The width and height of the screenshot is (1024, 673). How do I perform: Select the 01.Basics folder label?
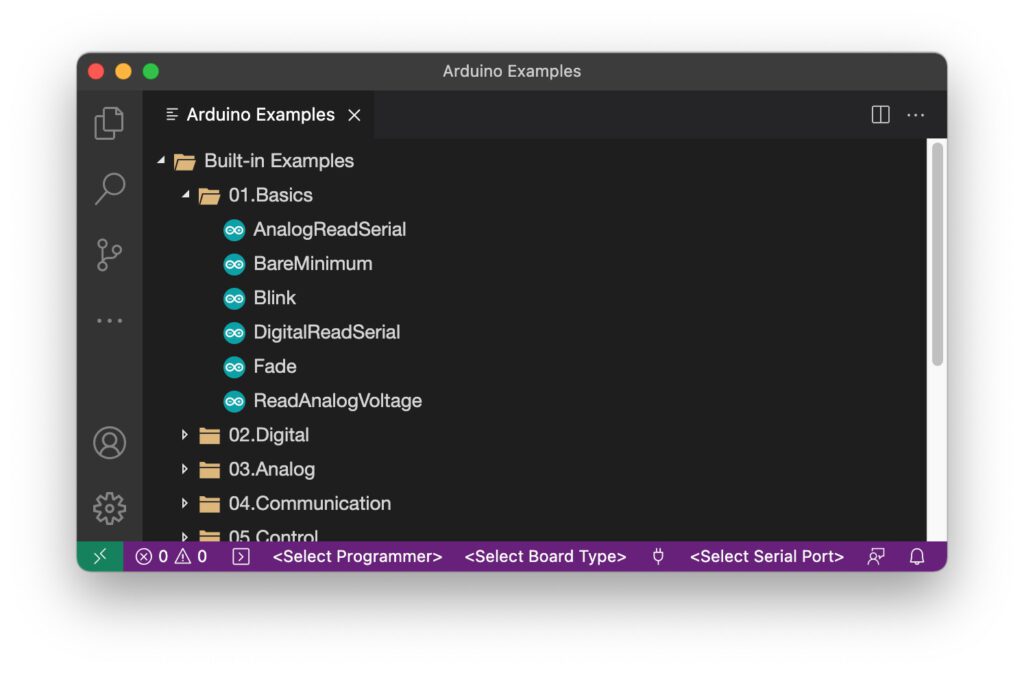(270, 195)
